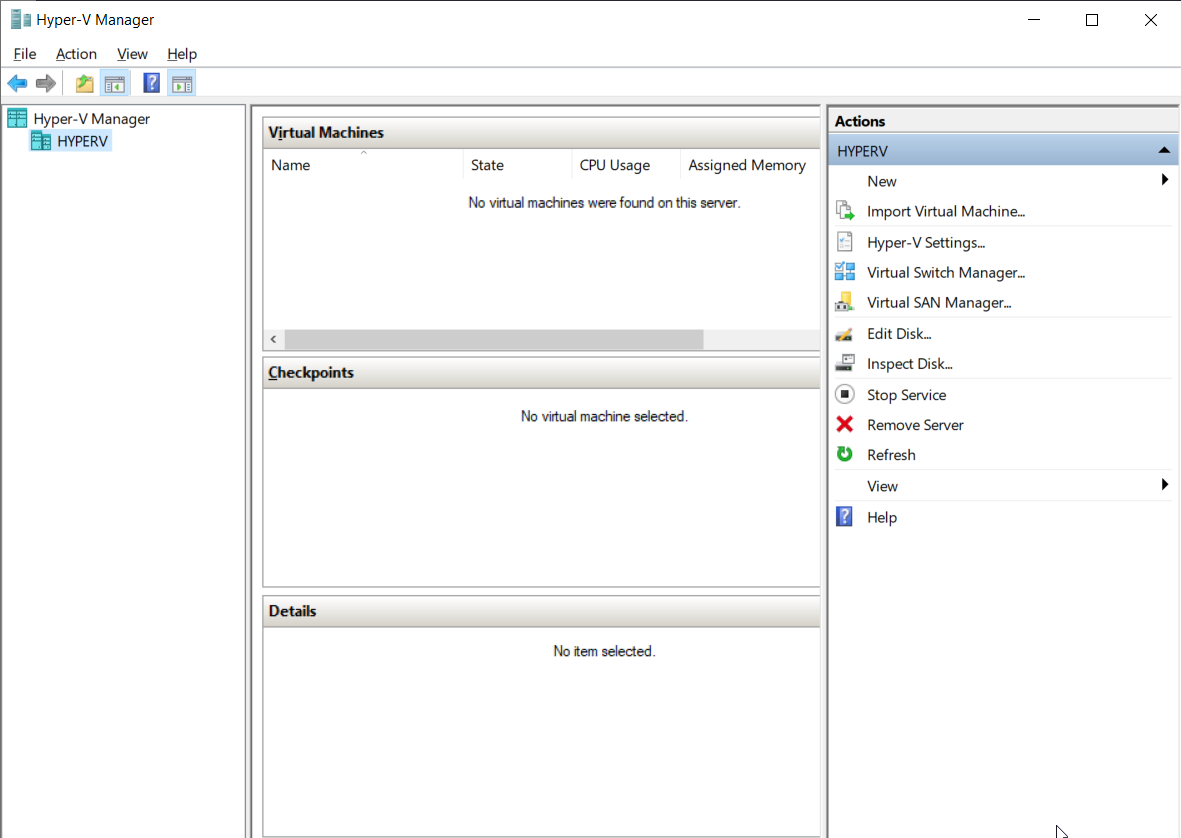Open the File menu
Viewport: 1181px width, 838px height.
25,54
